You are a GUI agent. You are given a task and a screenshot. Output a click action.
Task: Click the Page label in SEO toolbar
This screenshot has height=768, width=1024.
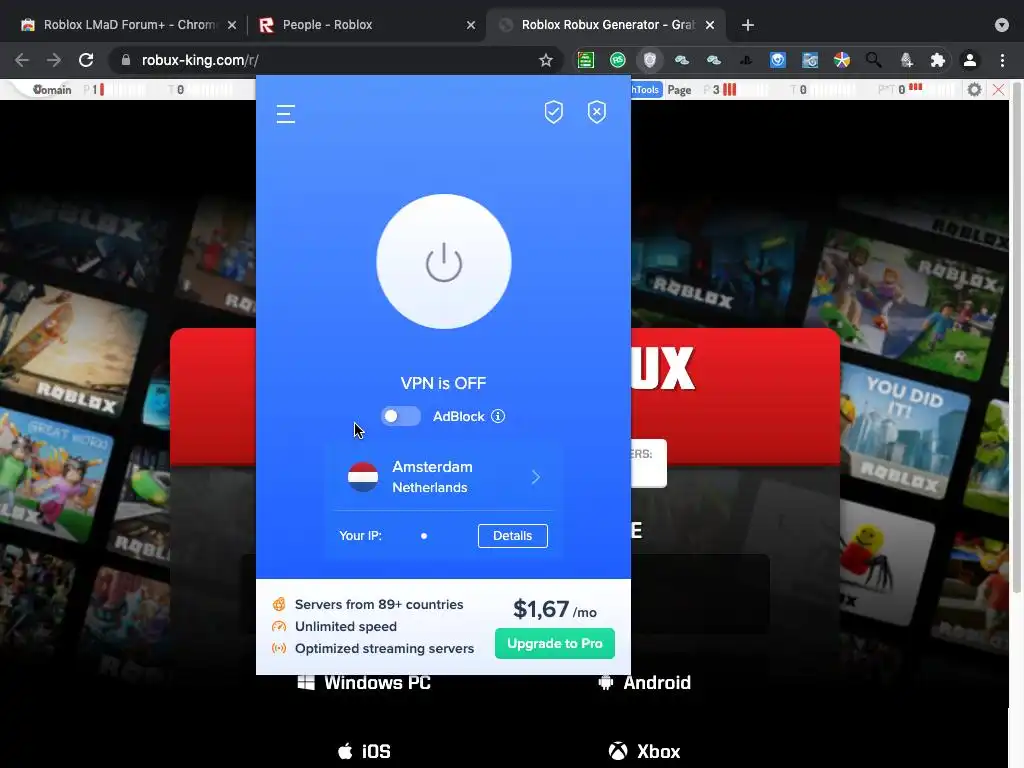click(679, 89)
